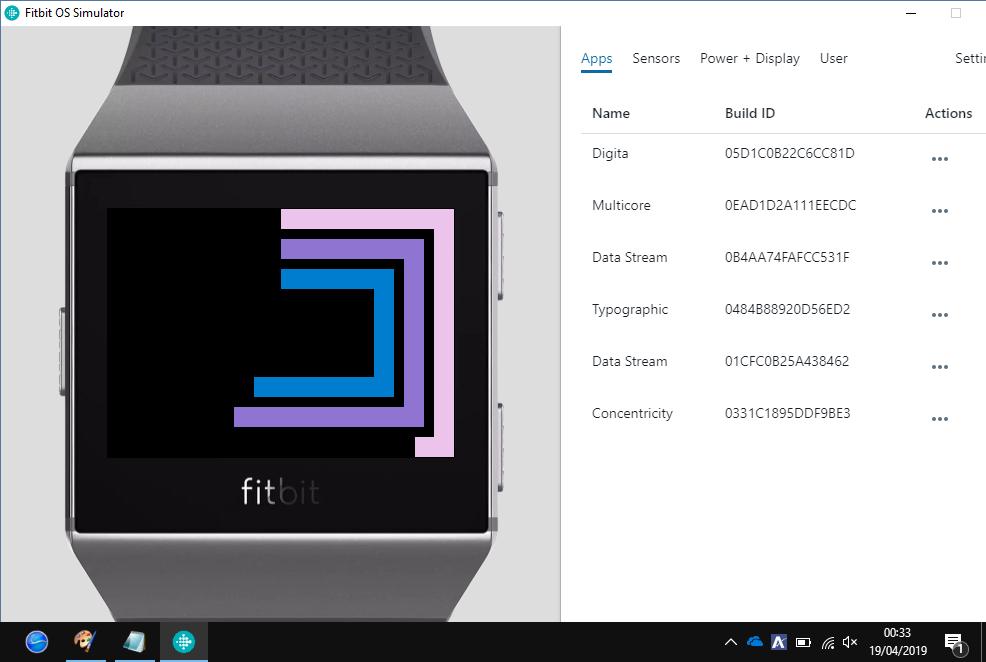Open actions menu for Digita app
Screen dimensions: 986x662
point(939,159)
